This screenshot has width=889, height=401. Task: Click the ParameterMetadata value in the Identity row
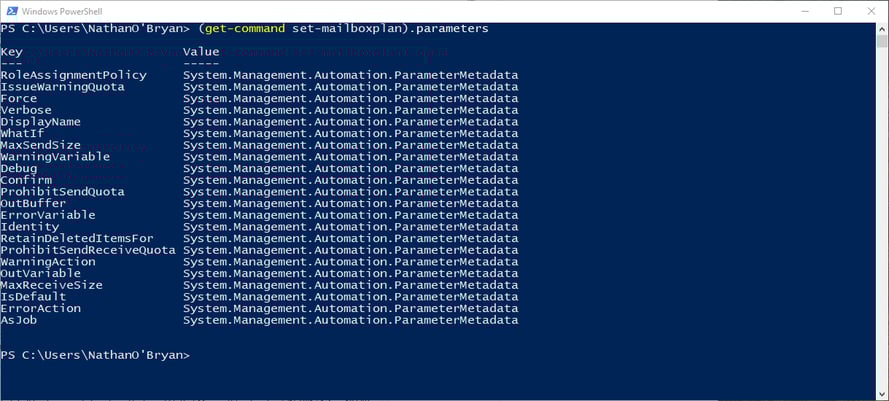(350, 227)
